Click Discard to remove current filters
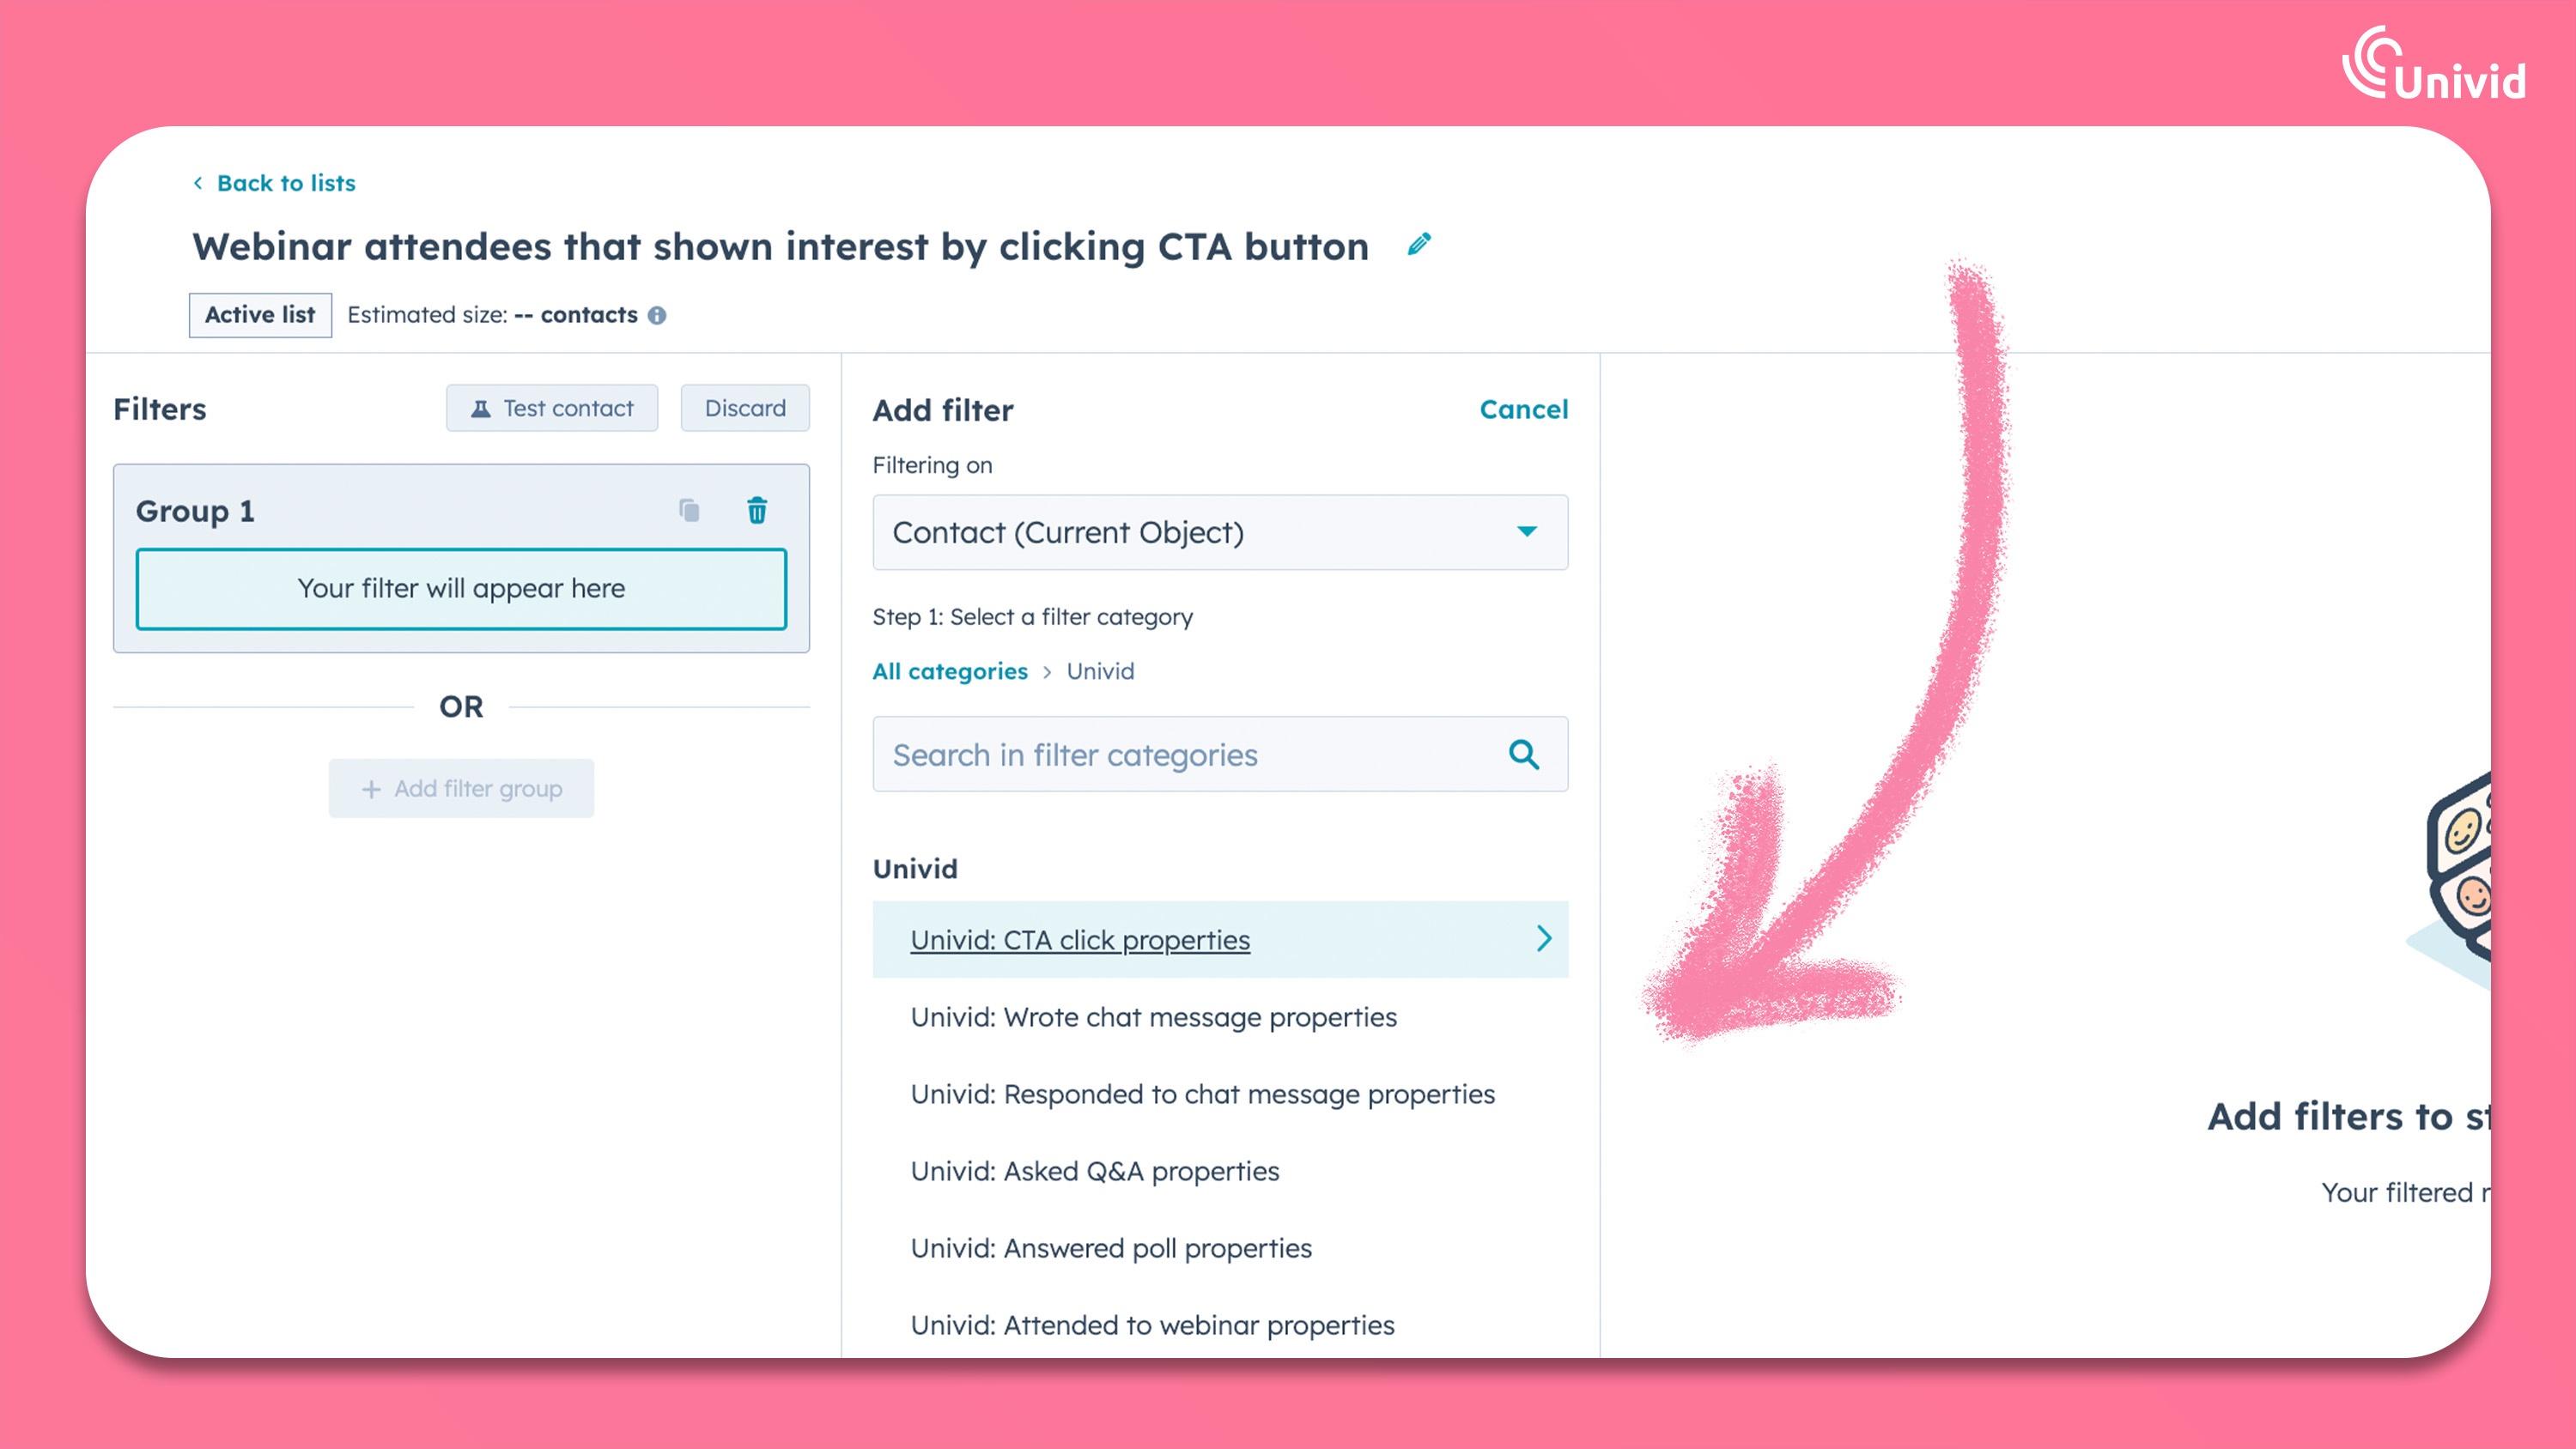 pyautogui.click(x=744, y=409)
